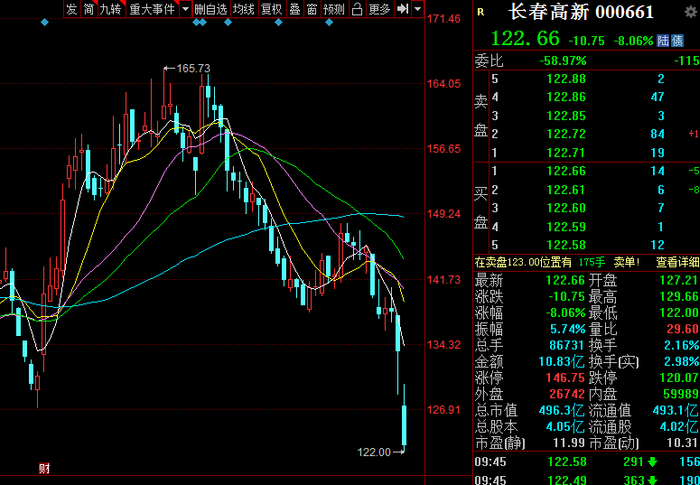Select buy level 2 price 122.61
Viewport: 700px width, 485px height.
566,190
